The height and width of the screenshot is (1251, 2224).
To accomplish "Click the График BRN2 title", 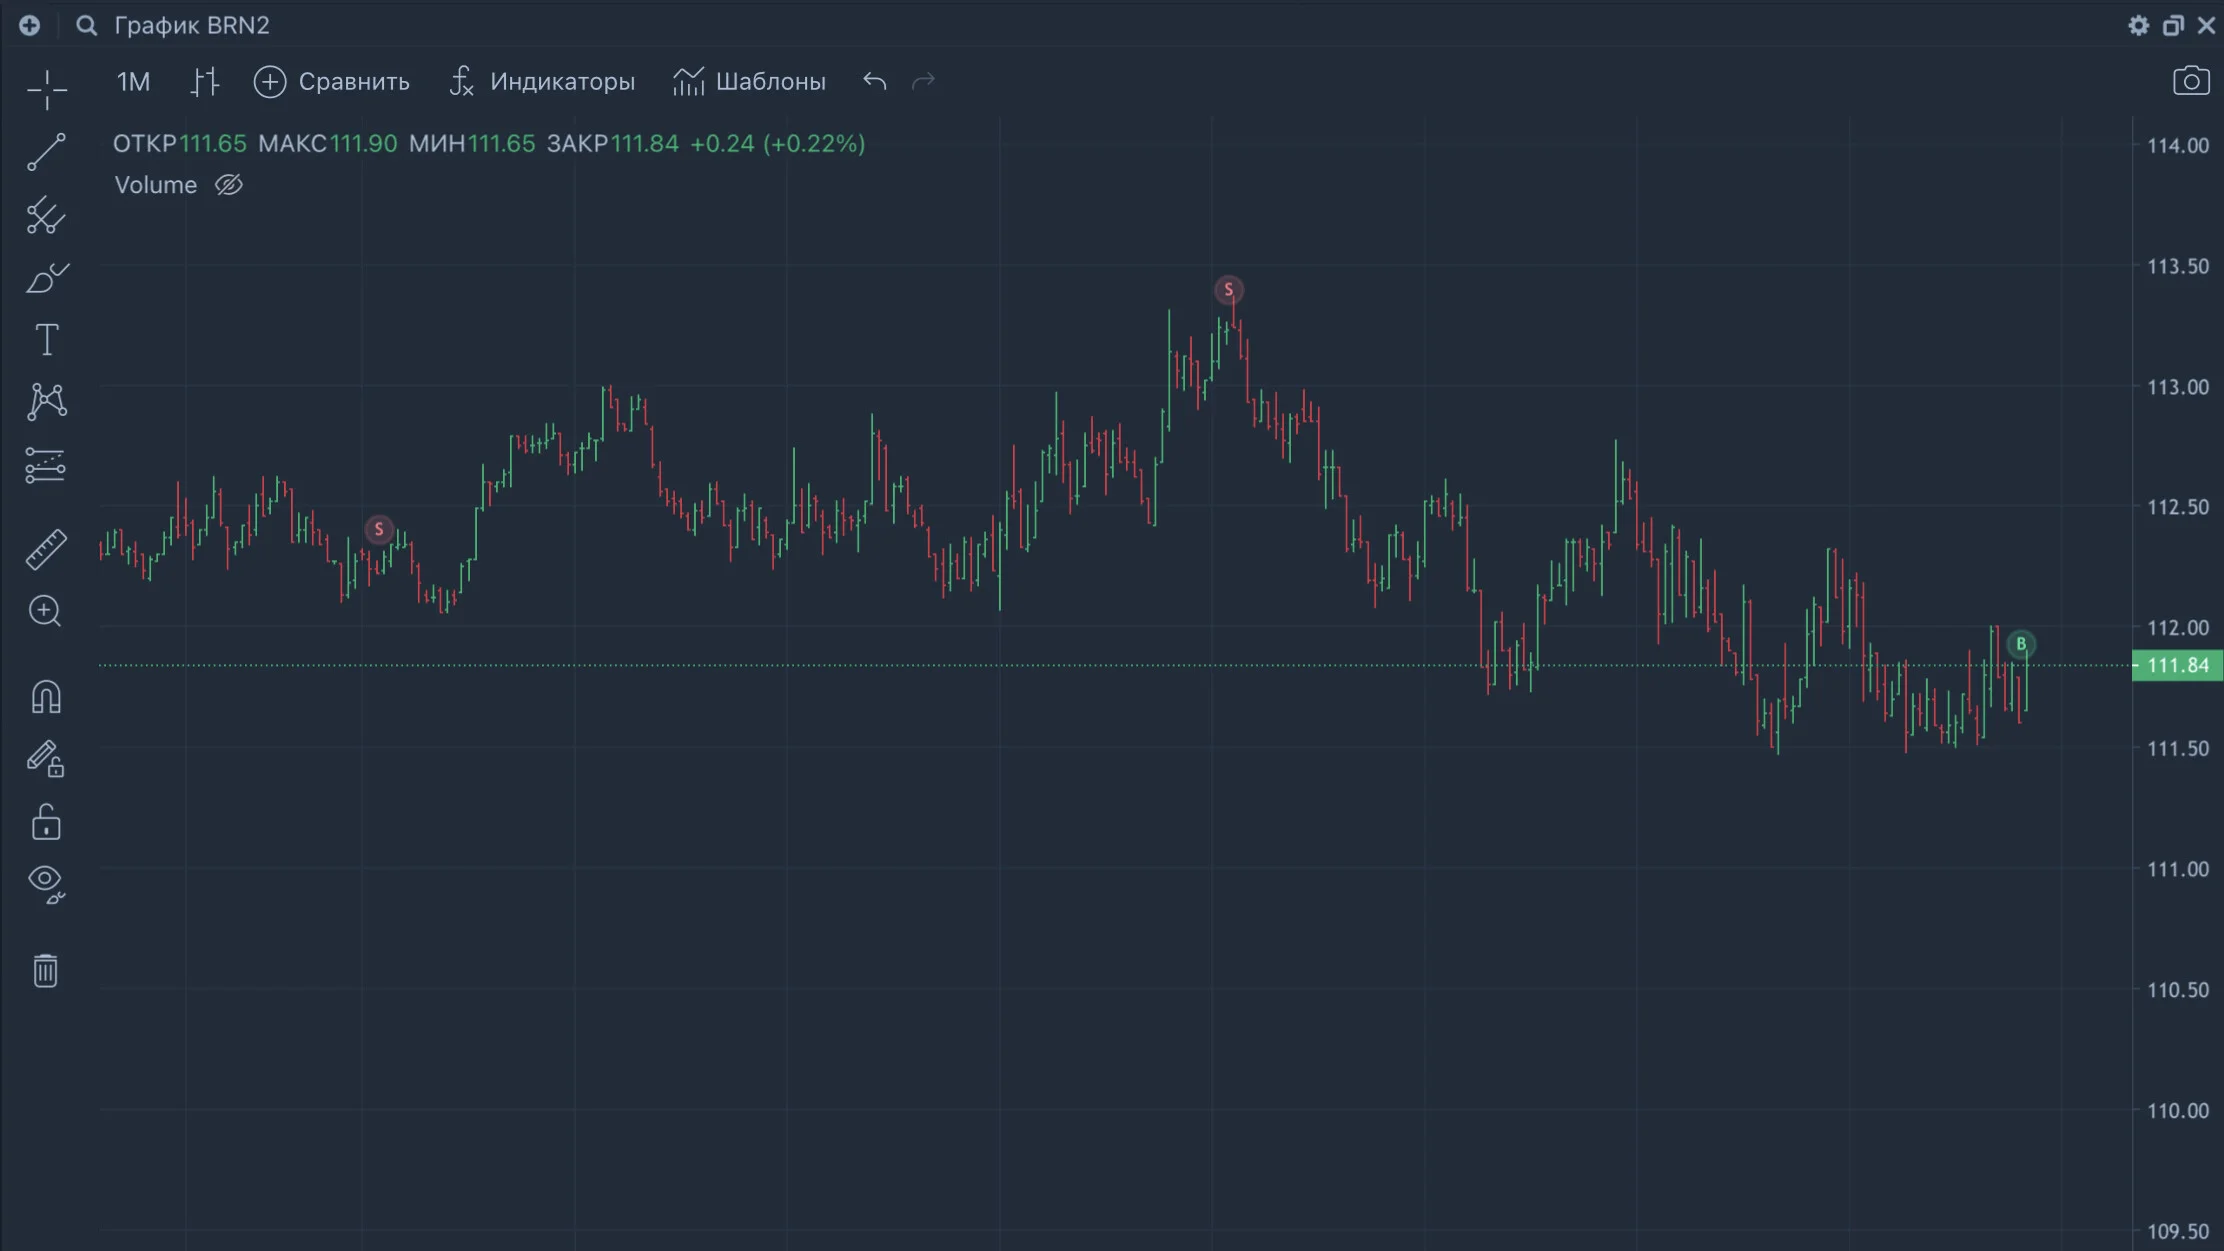I will pyautogui.click(x=192, y=26).
